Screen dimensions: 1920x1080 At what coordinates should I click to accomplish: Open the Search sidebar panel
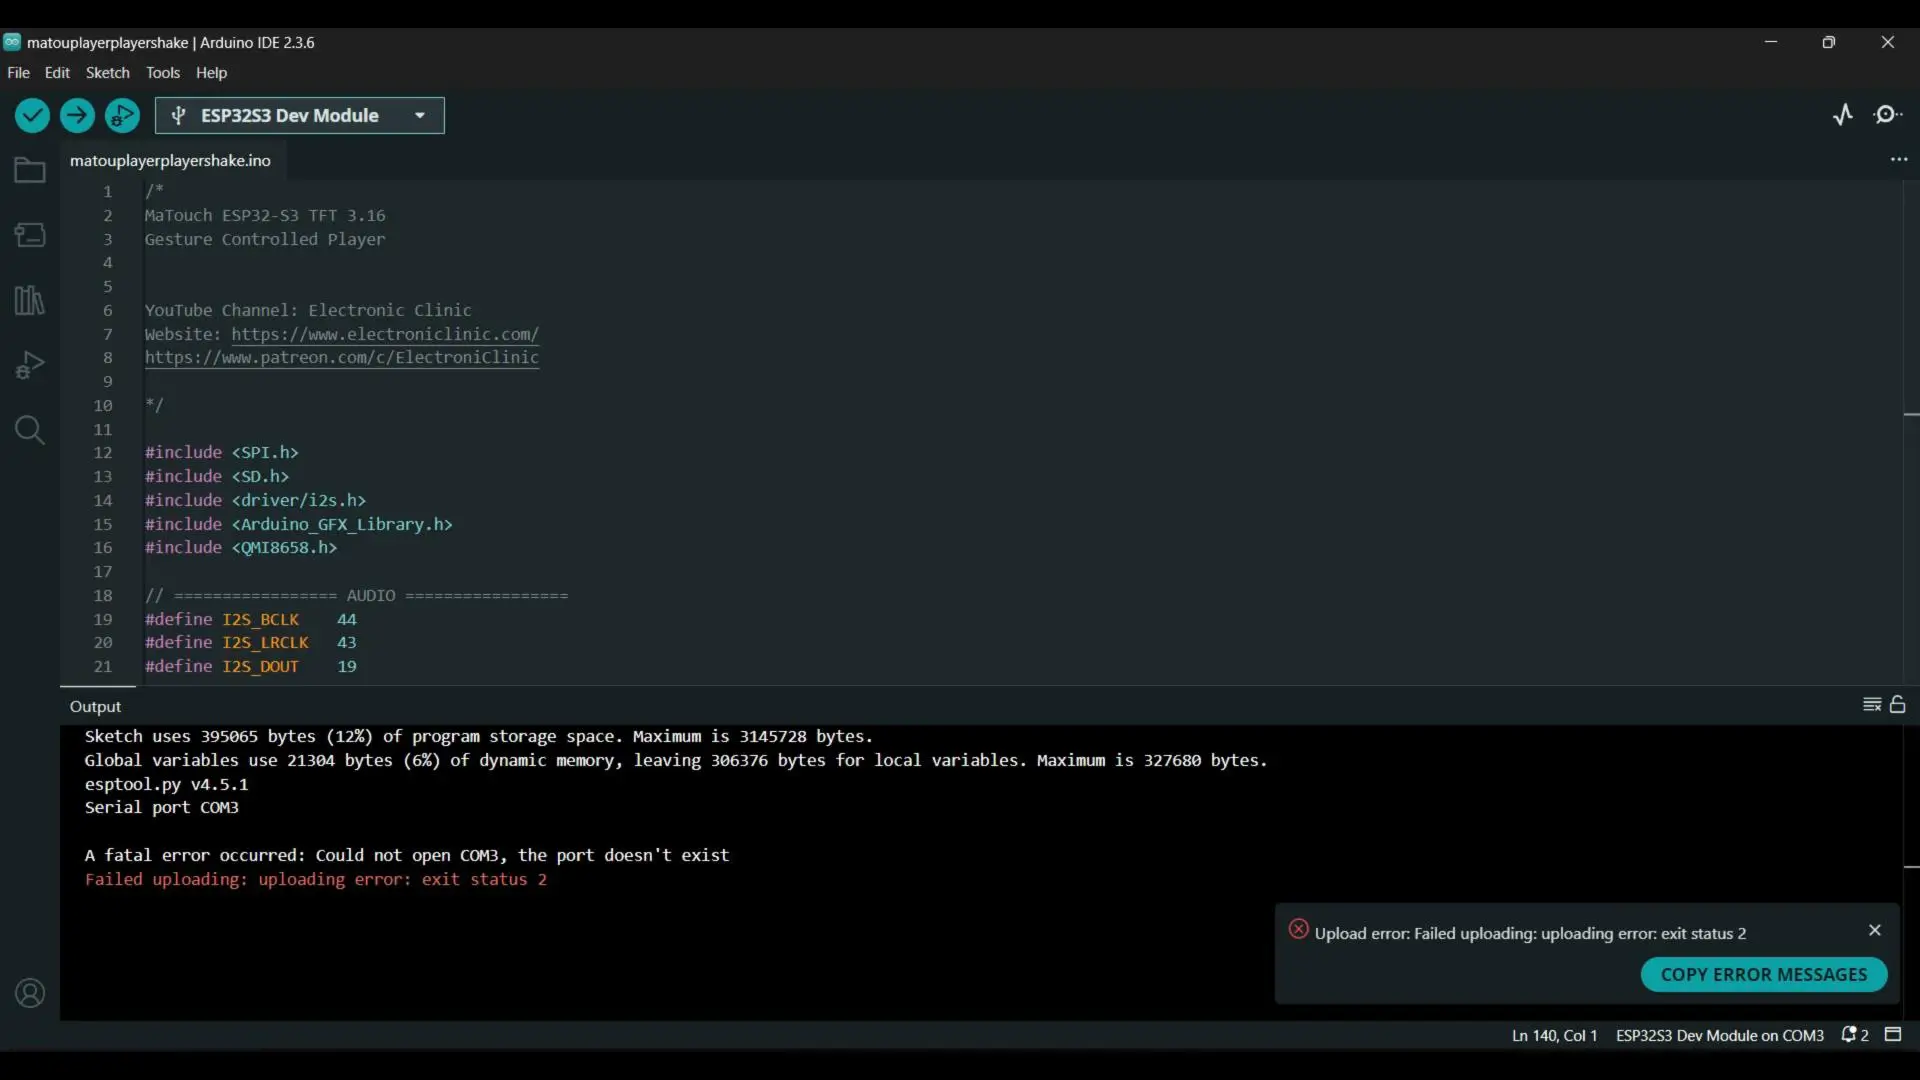[x=30, y=430]
